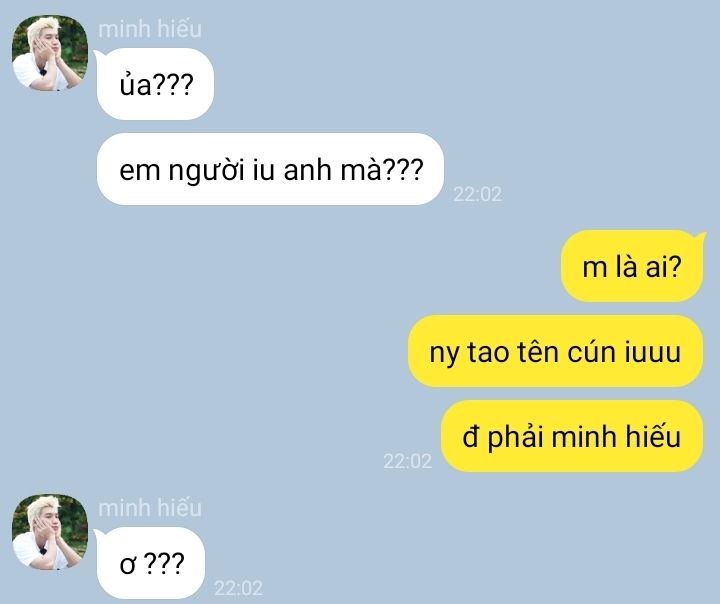Select the 'ủa???' message bubble
Screen dimensions: 720x604
(x=155, y=84)
